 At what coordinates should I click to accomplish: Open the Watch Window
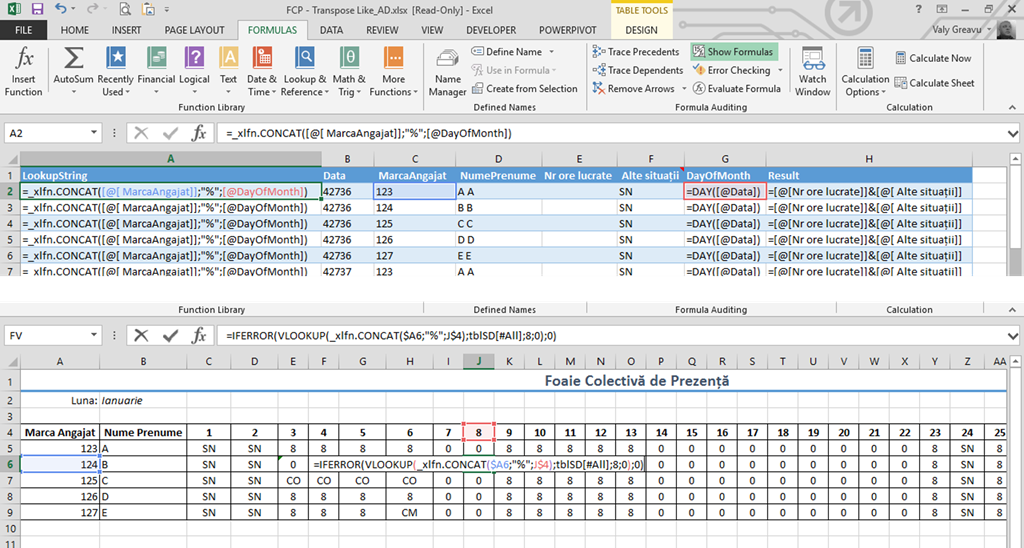(812, 70)
